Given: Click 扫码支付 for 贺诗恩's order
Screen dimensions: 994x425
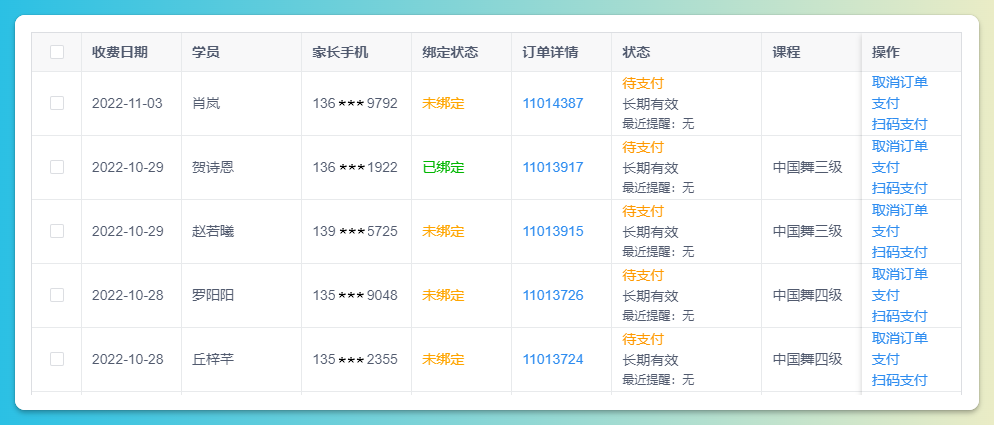Looking at the screenshot, I should tap(900, 188).
